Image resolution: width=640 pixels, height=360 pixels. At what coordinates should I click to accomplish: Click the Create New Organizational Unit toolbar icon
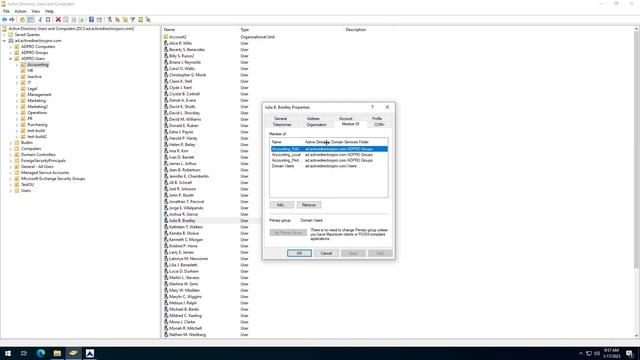[x=125, y=20]
